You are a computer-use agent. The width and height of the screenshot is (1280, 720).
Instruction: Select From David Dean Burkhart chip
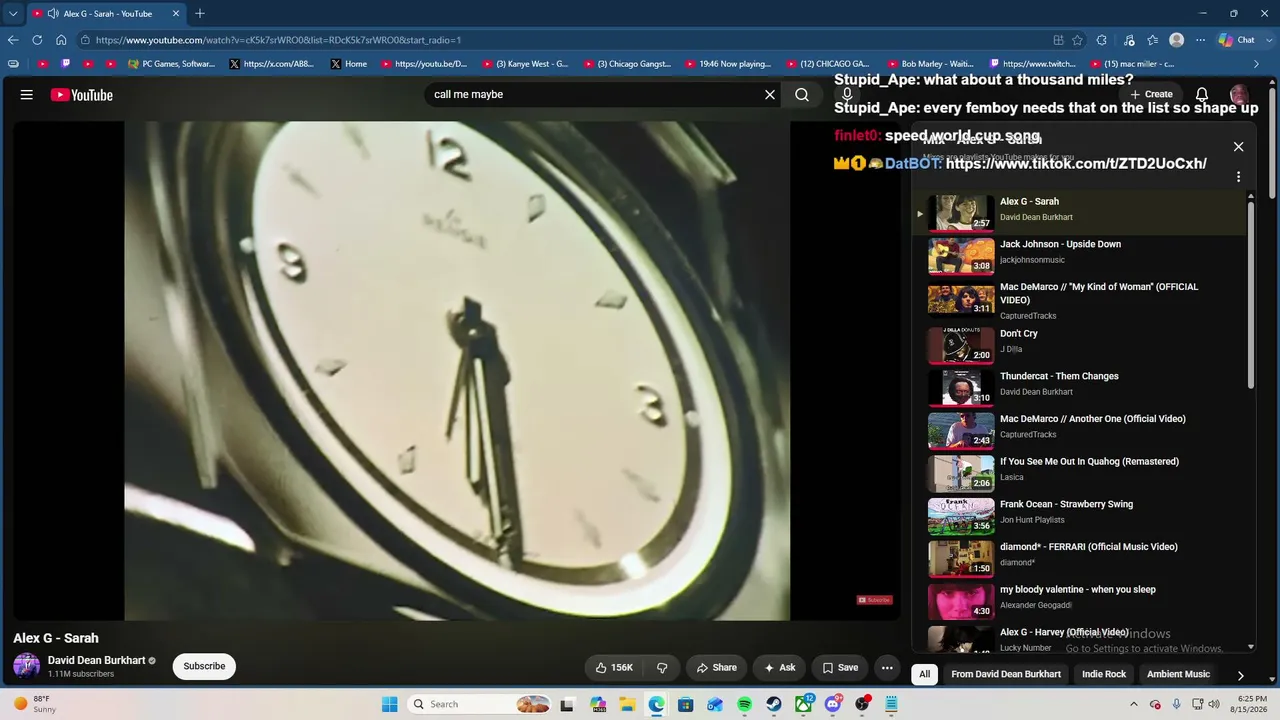(x=1006, y=674)
